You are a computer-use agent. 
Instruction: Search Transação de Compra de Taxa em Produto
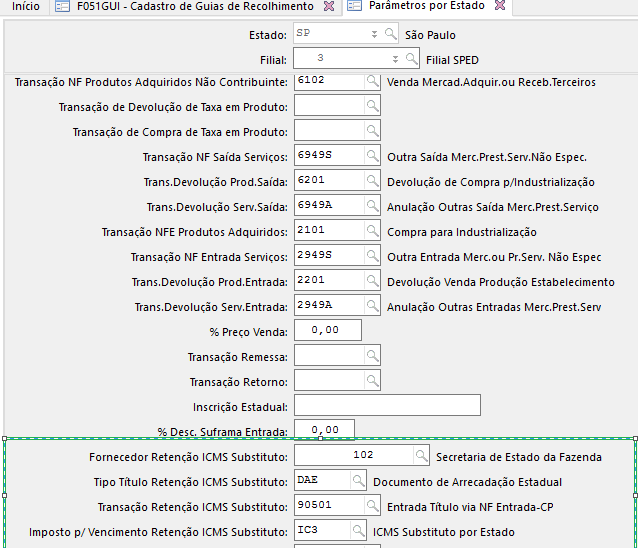372,131
